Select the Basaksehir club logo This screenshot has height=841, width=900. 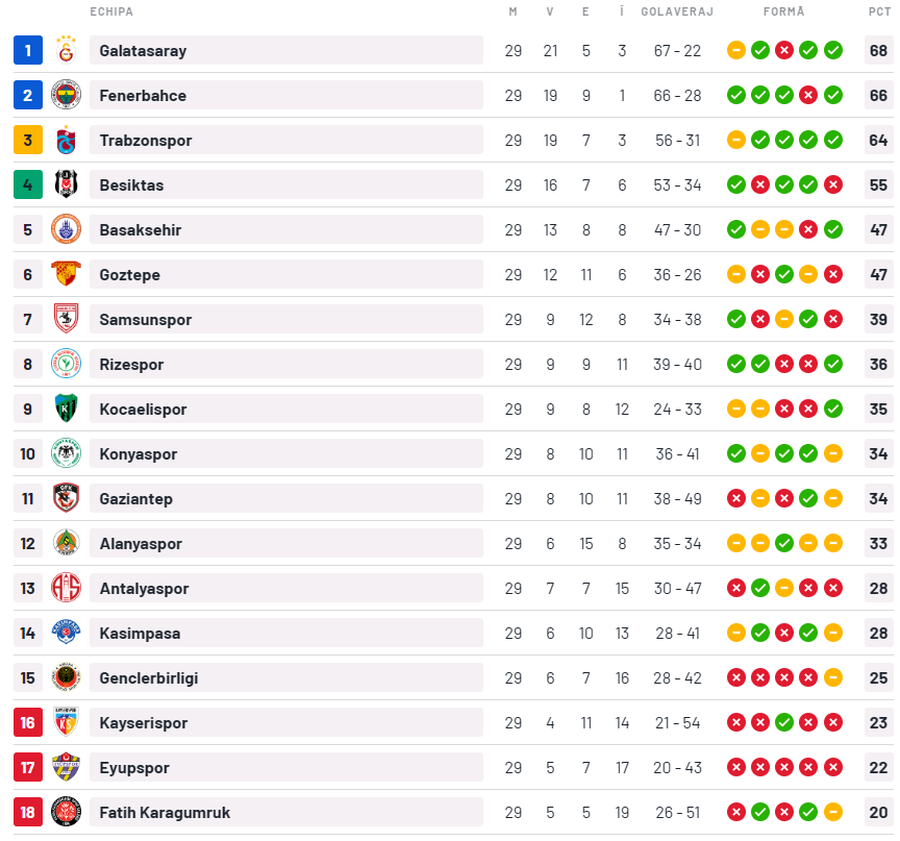pos(66,230)
